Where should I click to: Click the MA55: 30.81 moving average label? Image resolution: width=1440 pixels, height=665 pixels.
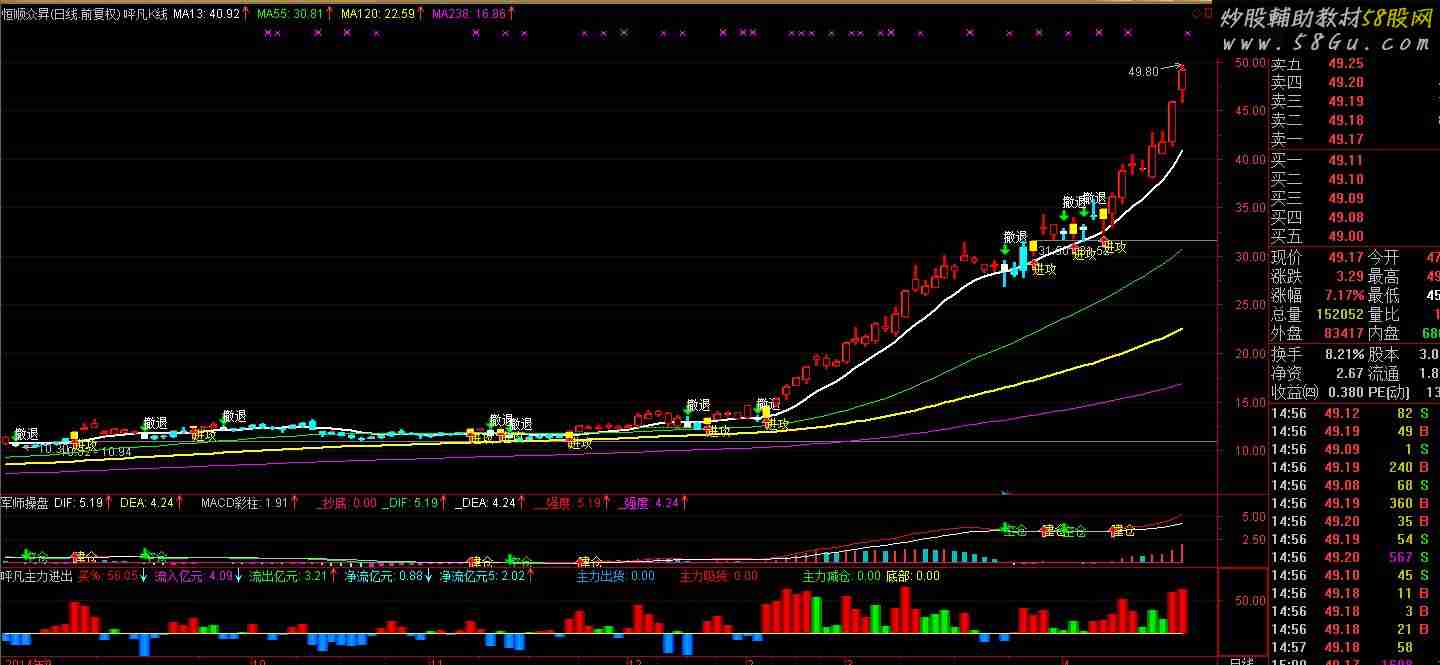(x=290, y=15)
